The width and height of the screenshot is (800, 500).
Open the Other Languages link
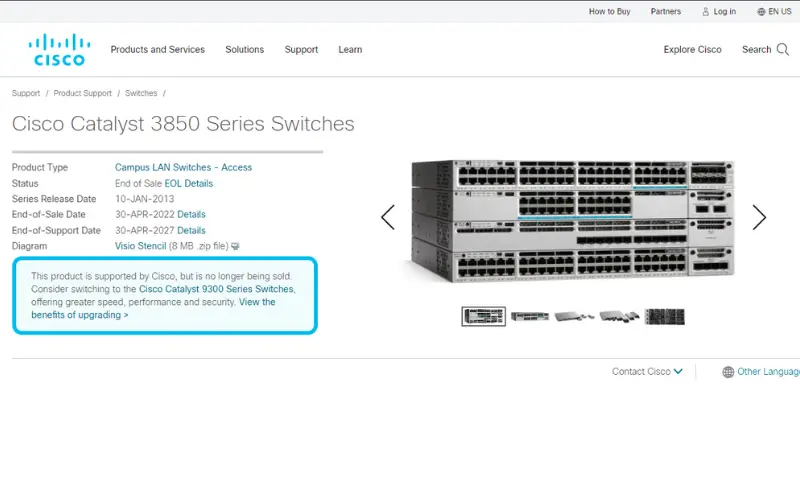coord(768,372)
